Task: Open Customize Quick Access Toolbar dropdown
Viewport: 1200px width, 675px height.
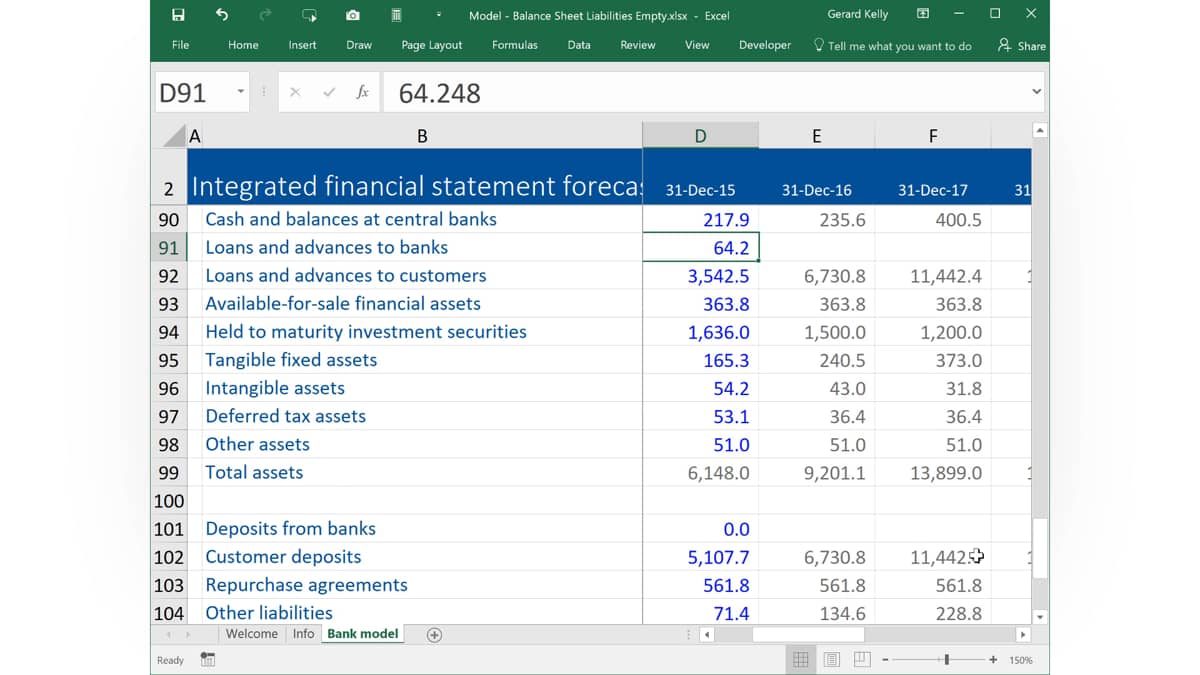Action: [x=439, y=15]
